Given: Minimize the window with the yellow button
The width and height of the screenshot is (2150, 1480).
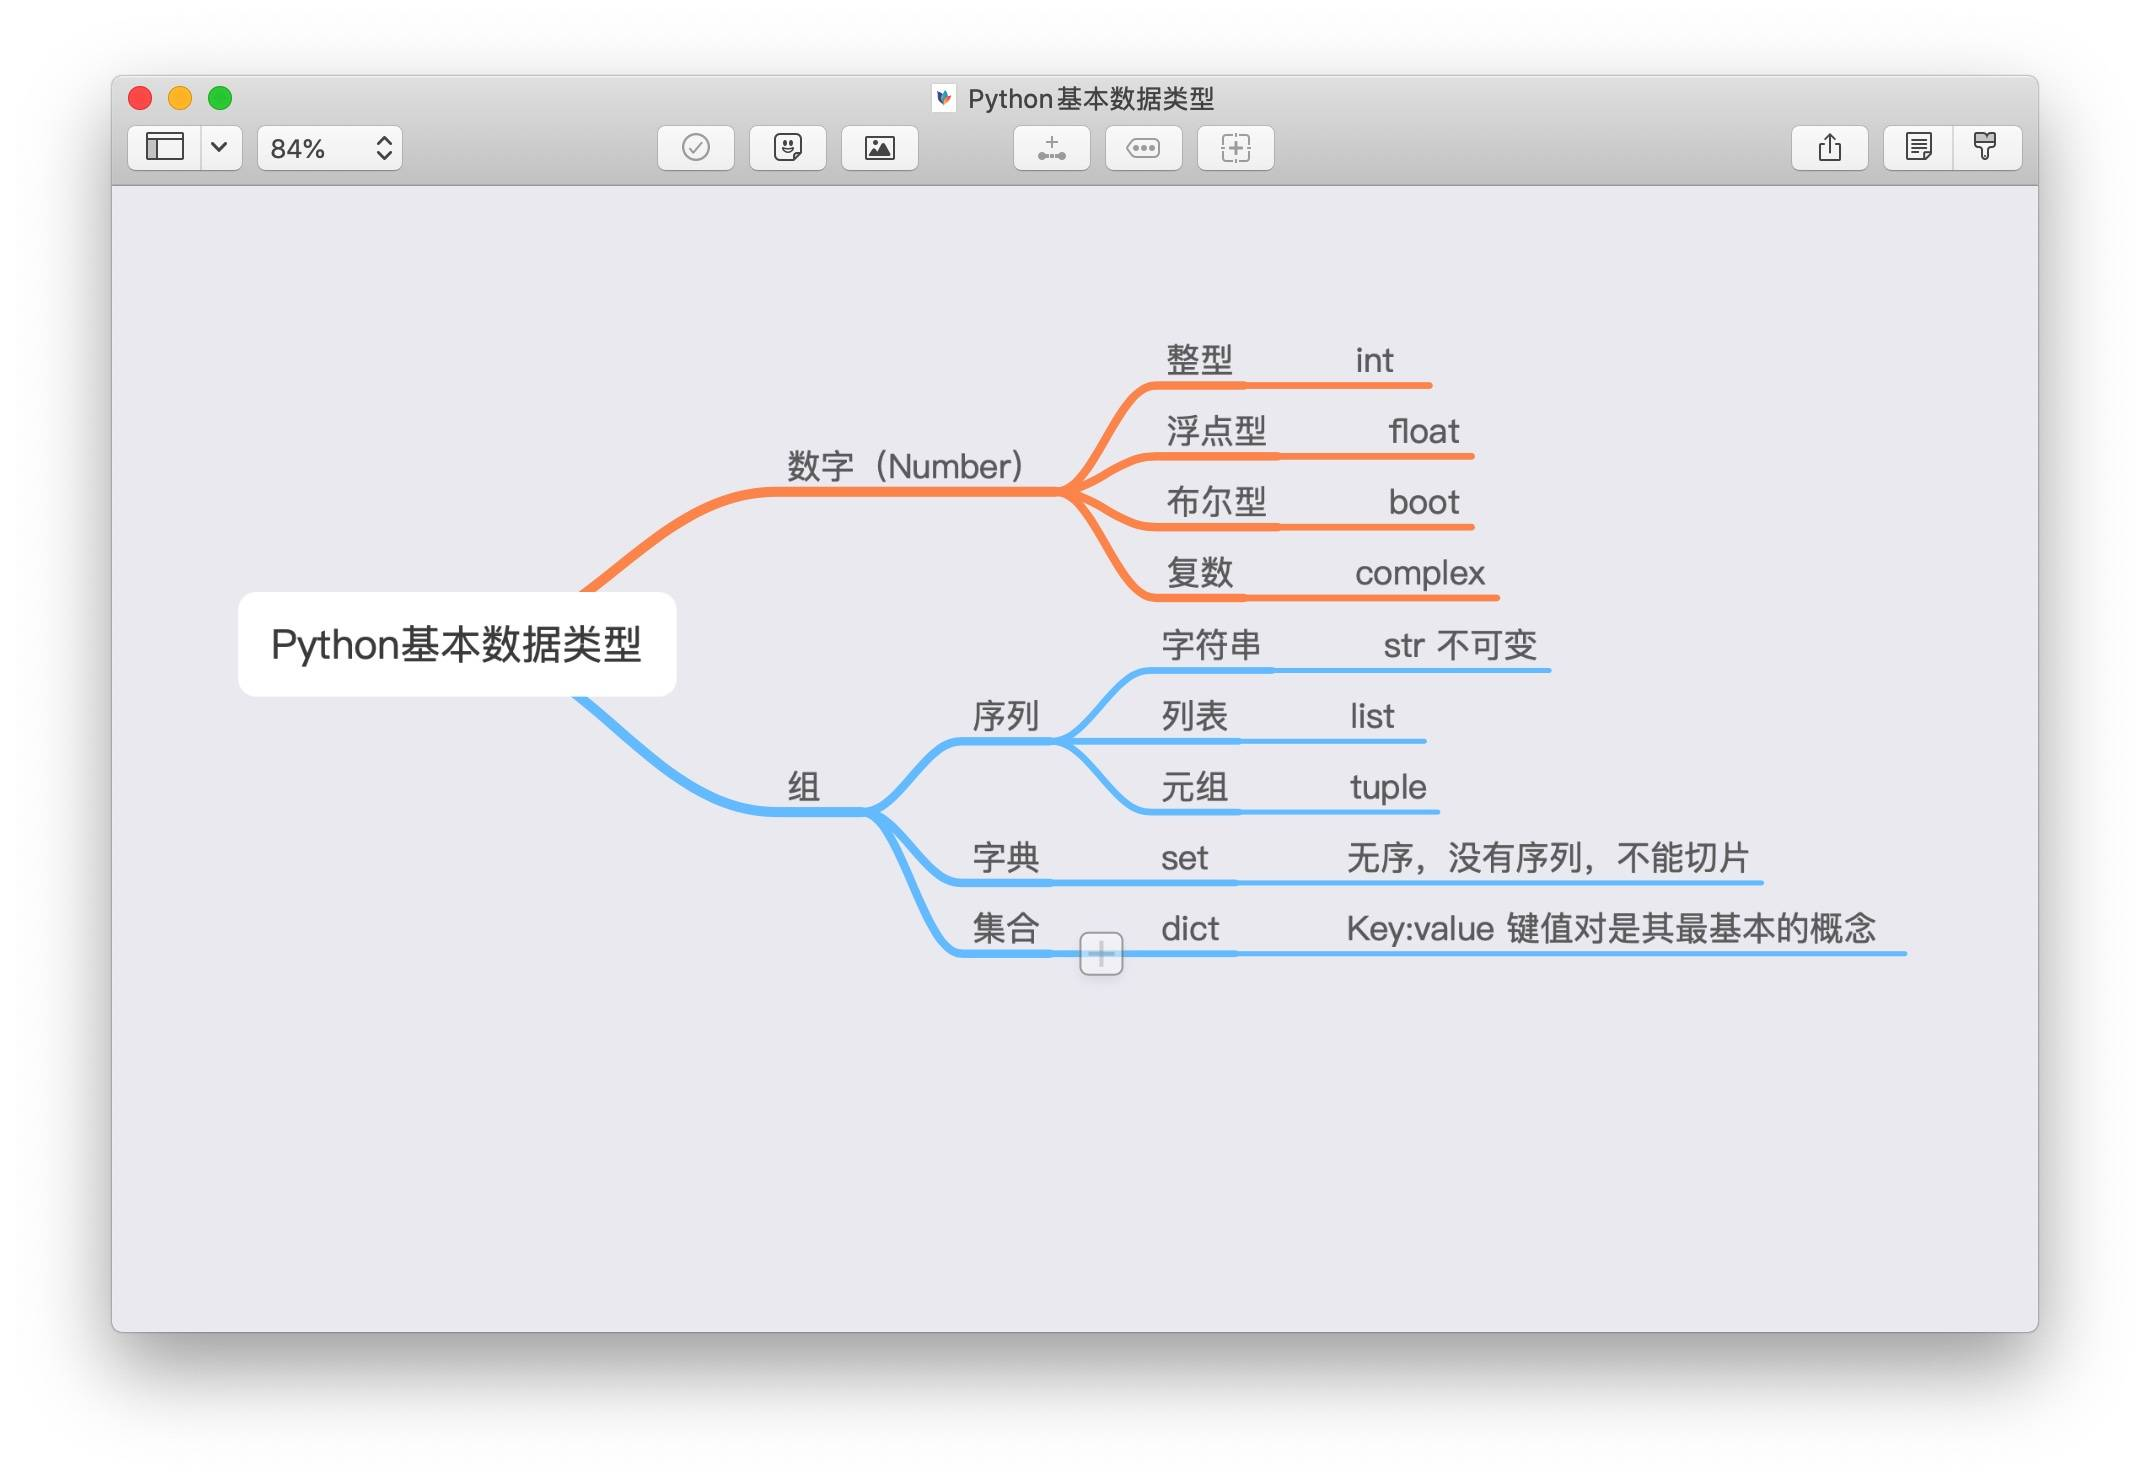Looking at the screenshot, I should click(x=180, y=98).
